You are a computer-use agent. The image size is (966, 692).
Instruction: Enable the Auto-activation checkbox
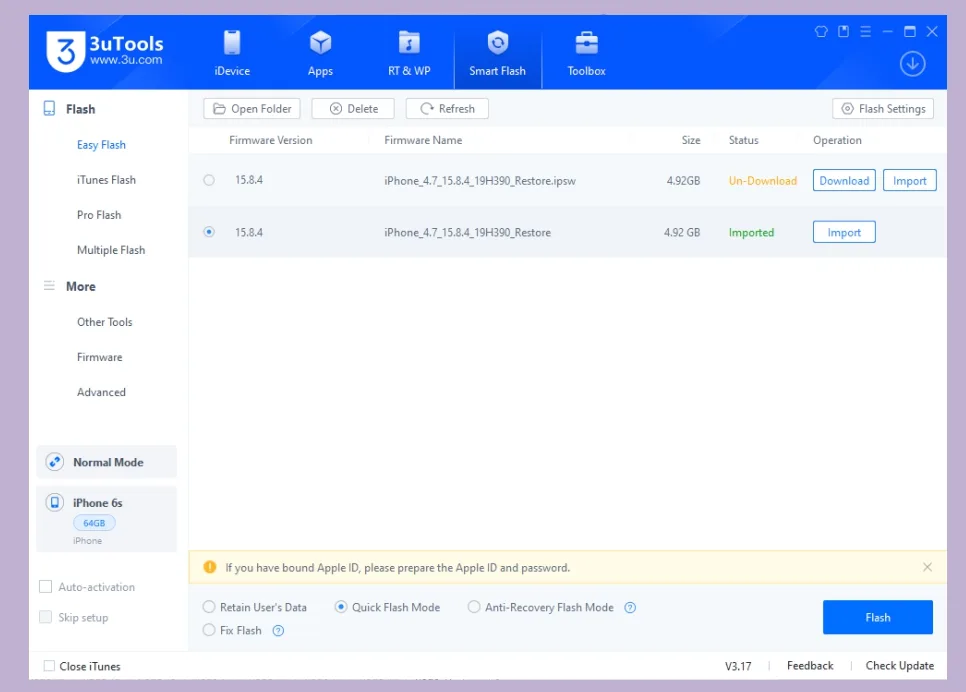46,587
